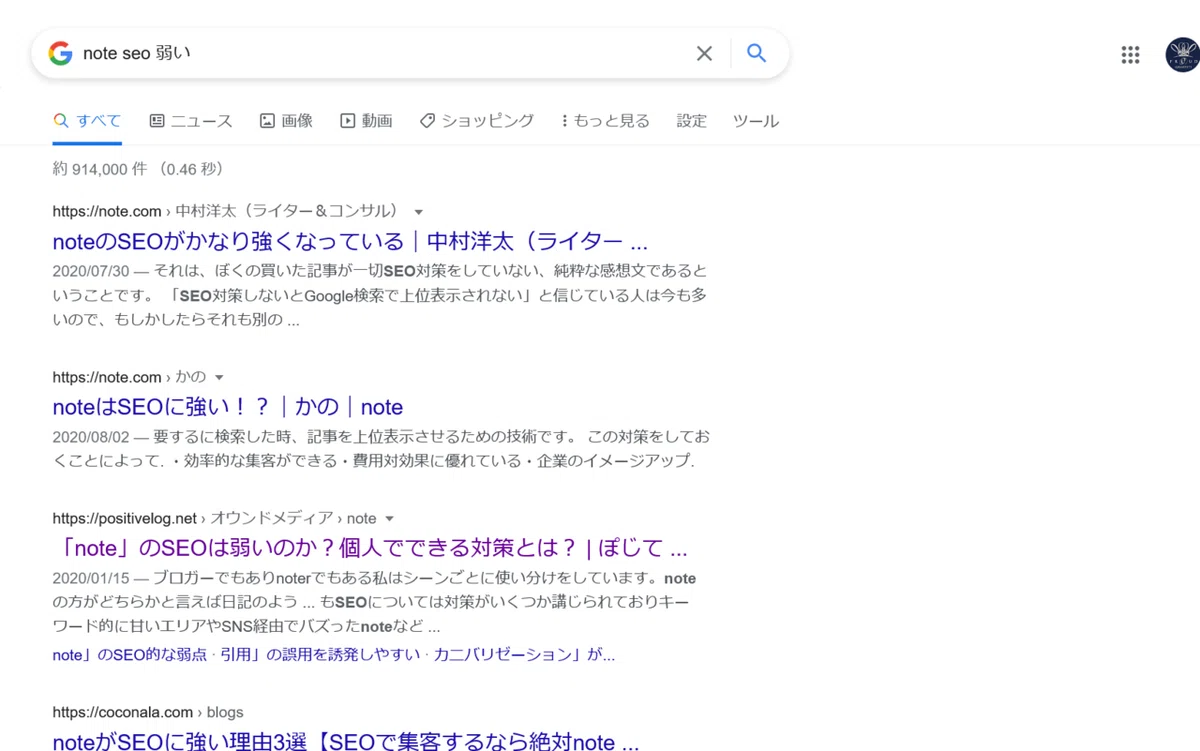This screenshot has width=1200, height=751.
Task: Open result '「note」のSEOは弱いのか？個人でできる対策とは？'
Action: (x=370, y=548)
